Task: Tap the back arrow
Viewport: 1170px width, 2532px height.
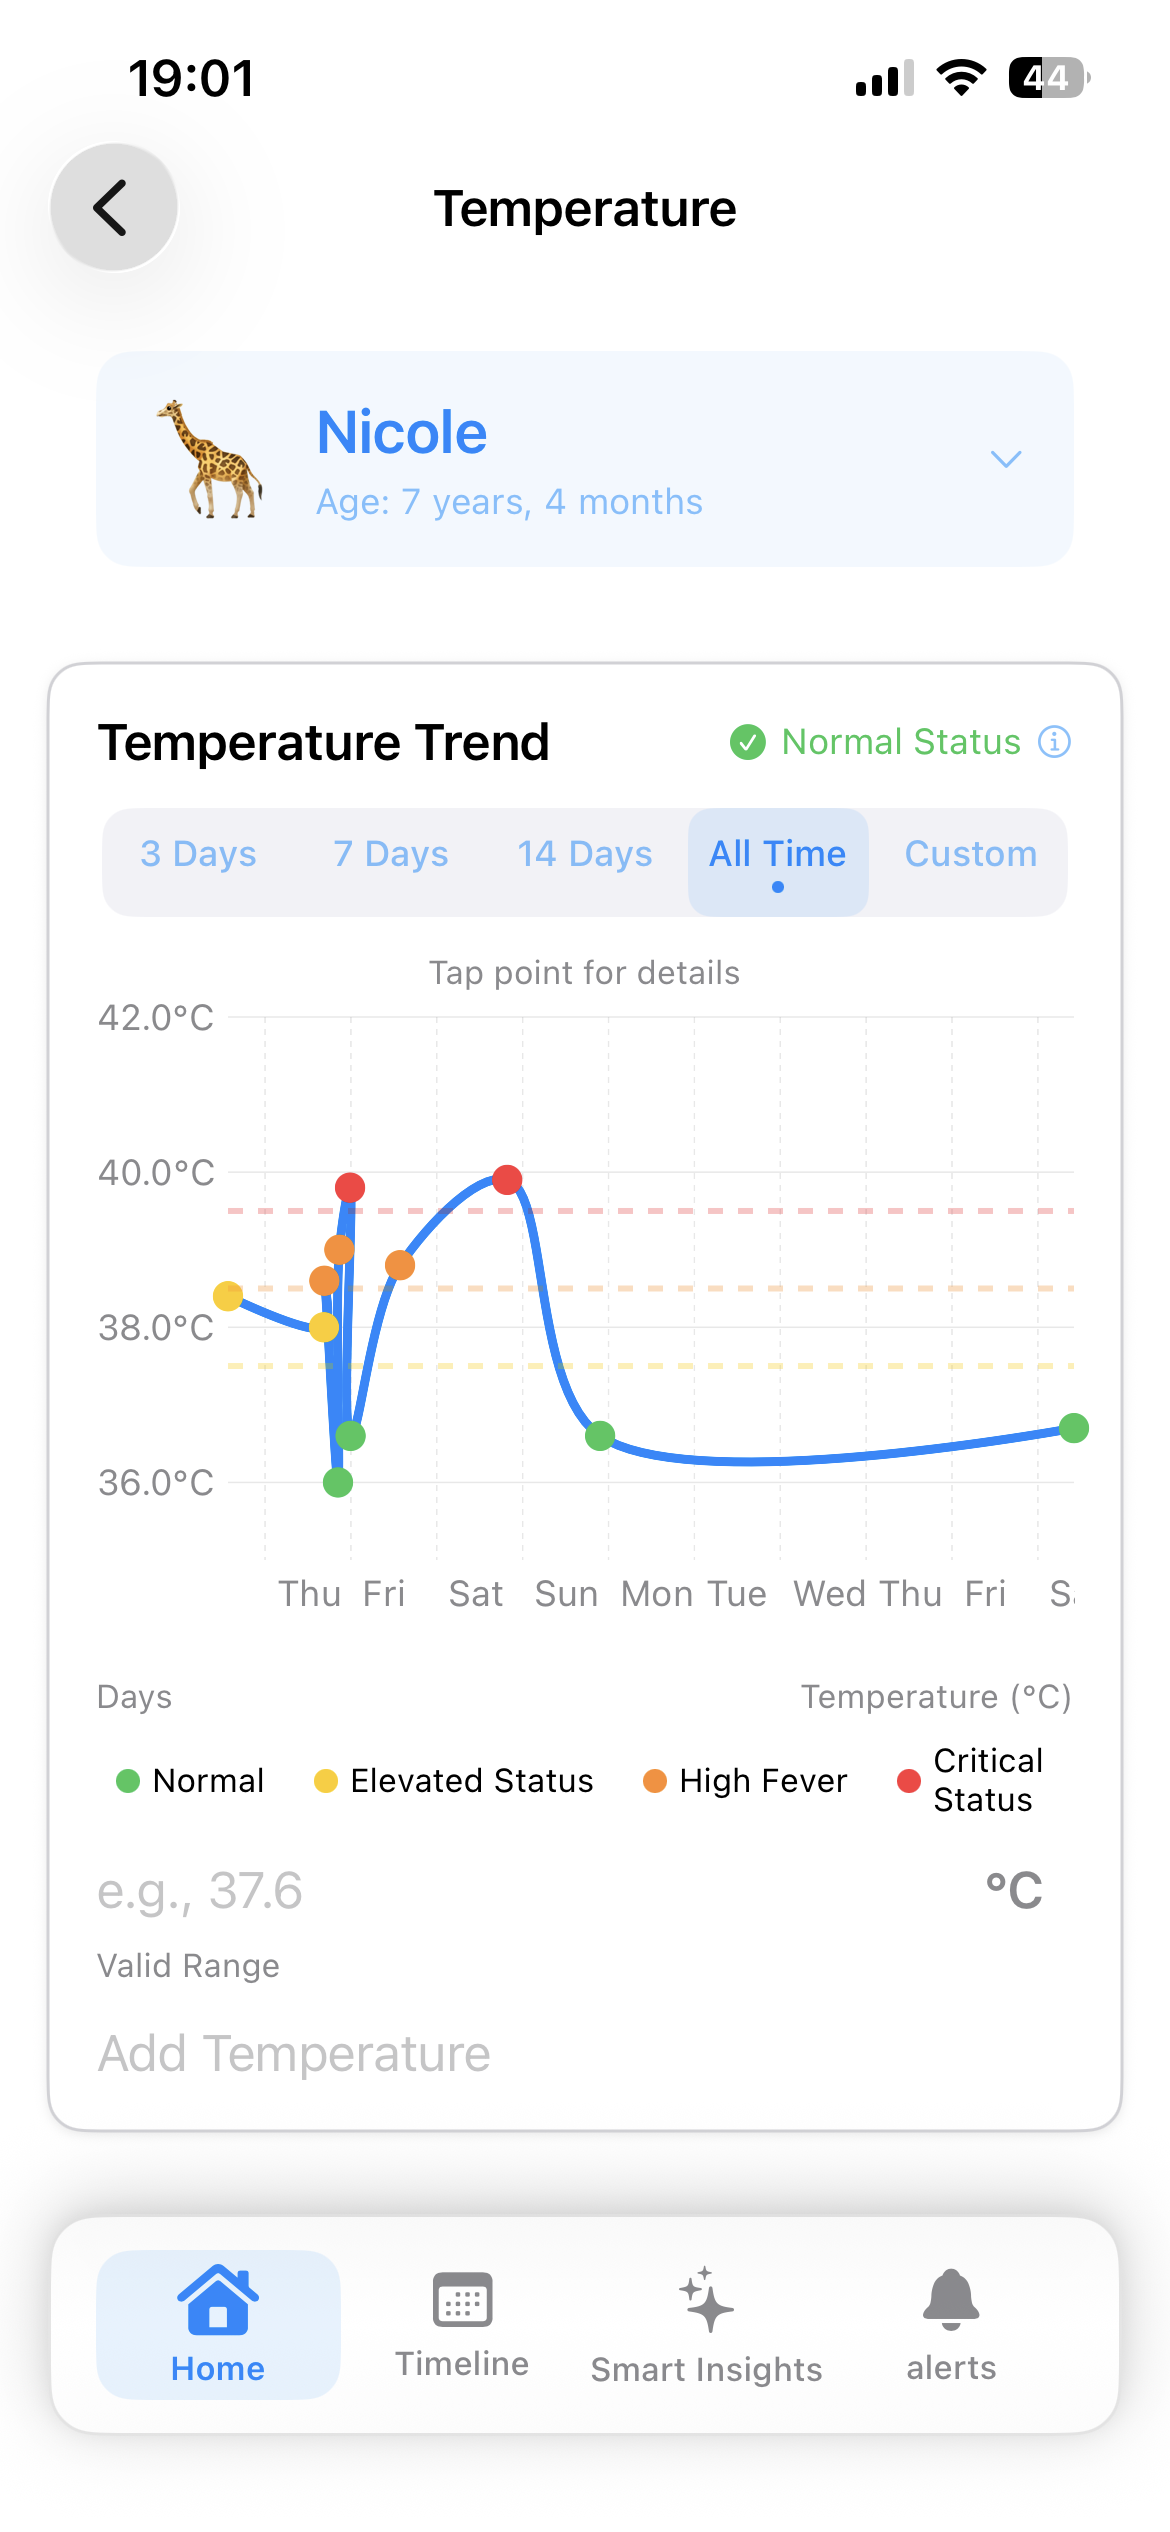Action: 112,207
